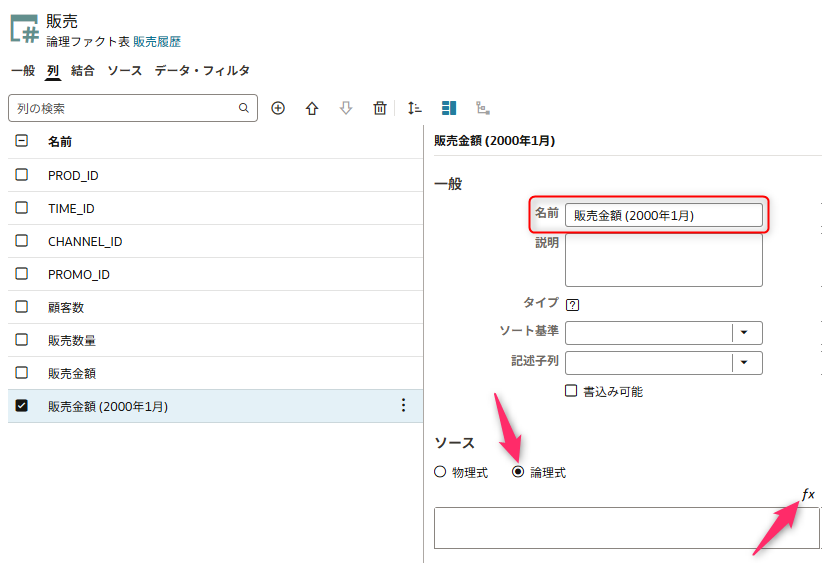Switch to the 列 tab
The height and width of the screenshot is (563, 822).
point(53,70)
